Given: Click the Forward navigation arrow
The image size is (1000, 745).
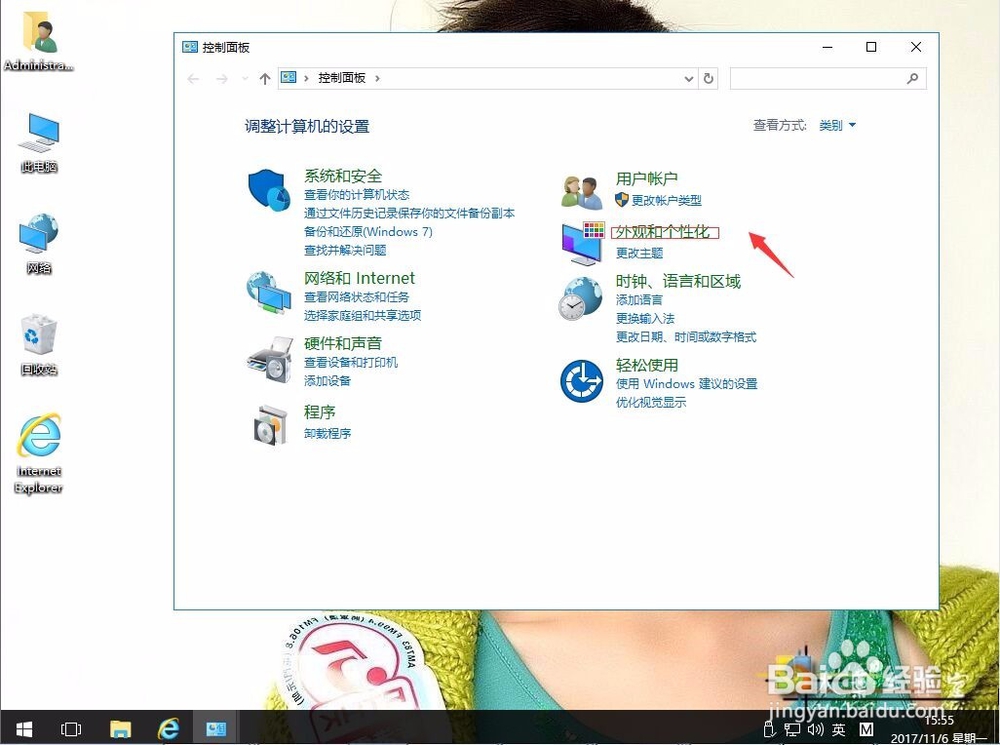Looking at the screenshot, I should [221, 78].
